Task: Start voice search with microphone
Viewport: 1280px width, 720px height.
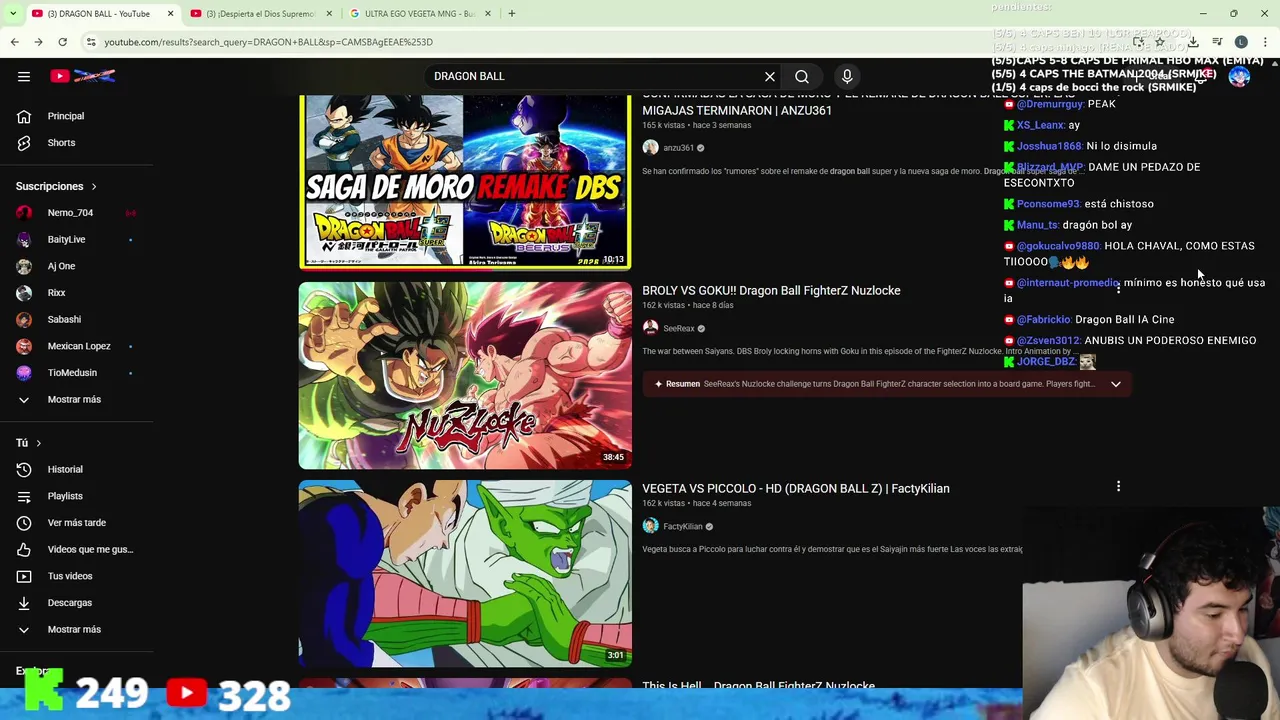Action: (x=847, y=76)
